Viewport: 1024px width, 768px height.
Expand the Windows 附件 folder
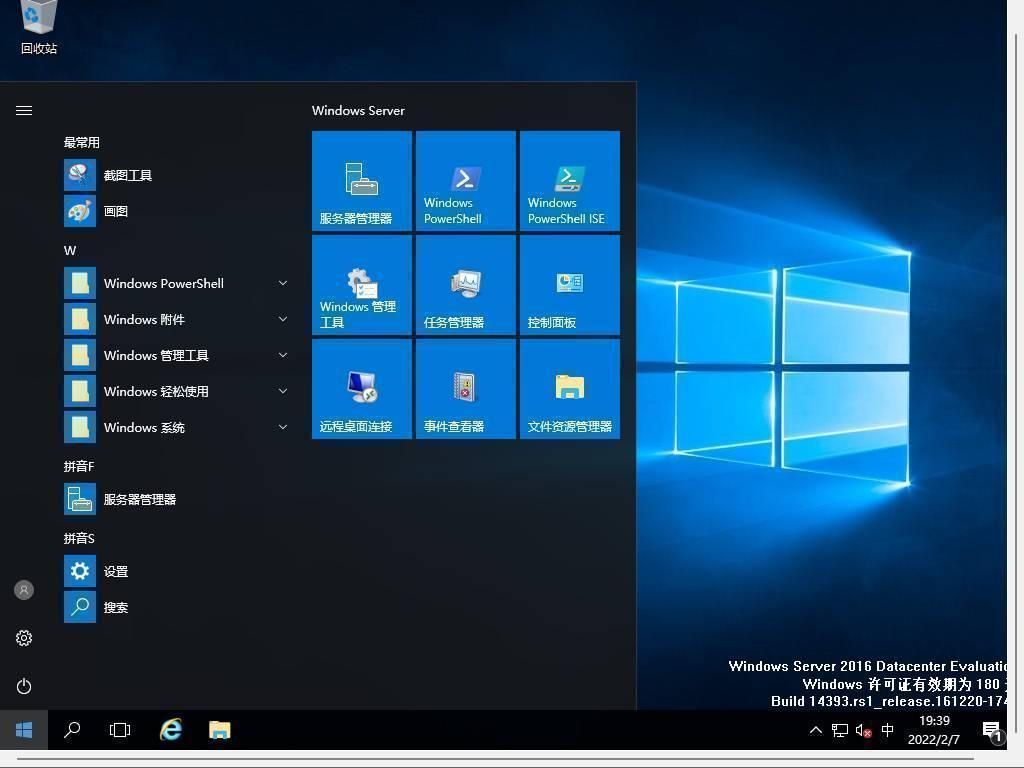(x=176, y=319)
